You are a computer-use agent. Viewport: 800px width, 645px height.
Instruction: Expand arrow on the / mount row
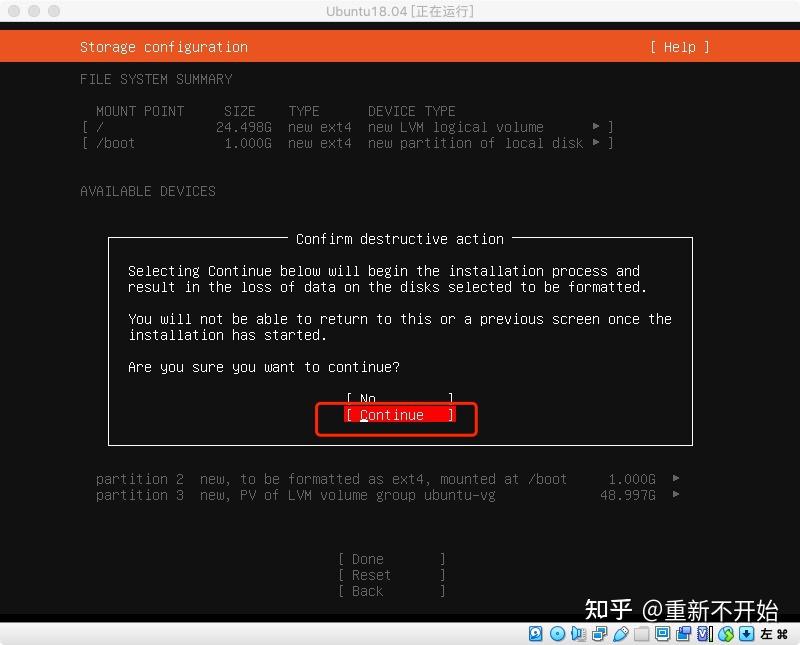(595, 126)
